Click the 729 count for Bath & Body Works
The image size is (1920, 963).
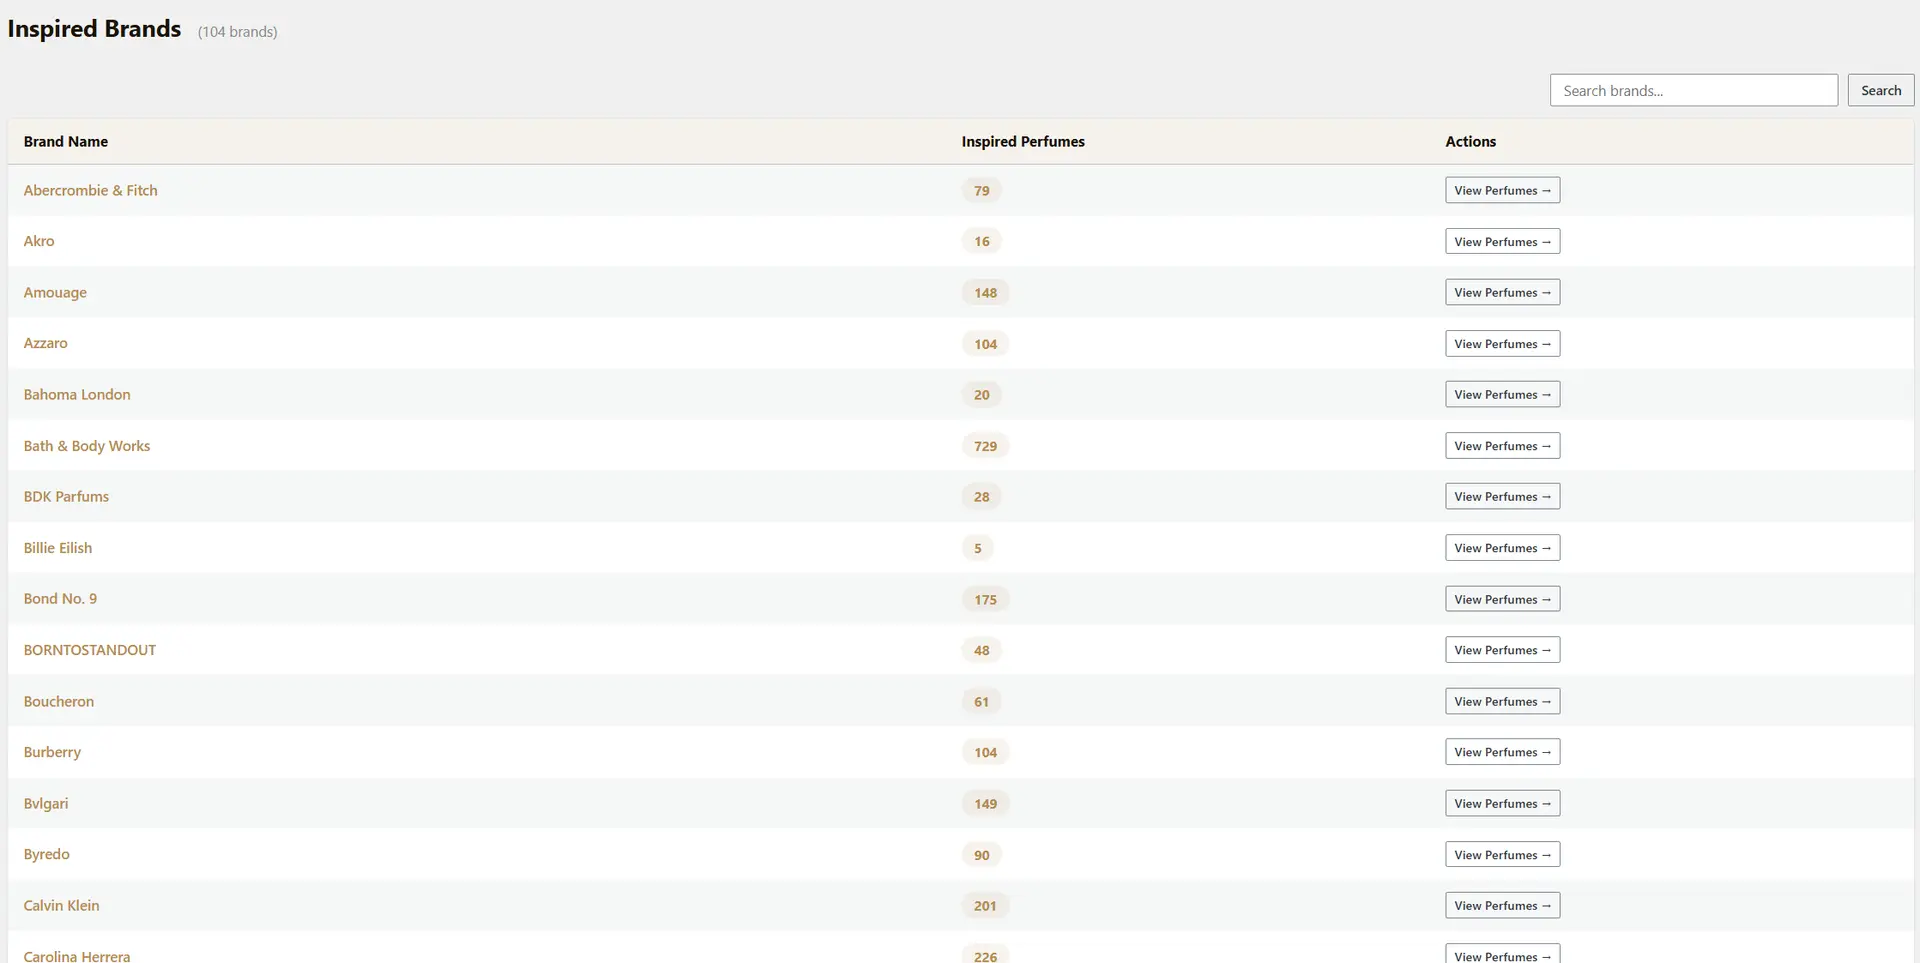pos(985,446)
